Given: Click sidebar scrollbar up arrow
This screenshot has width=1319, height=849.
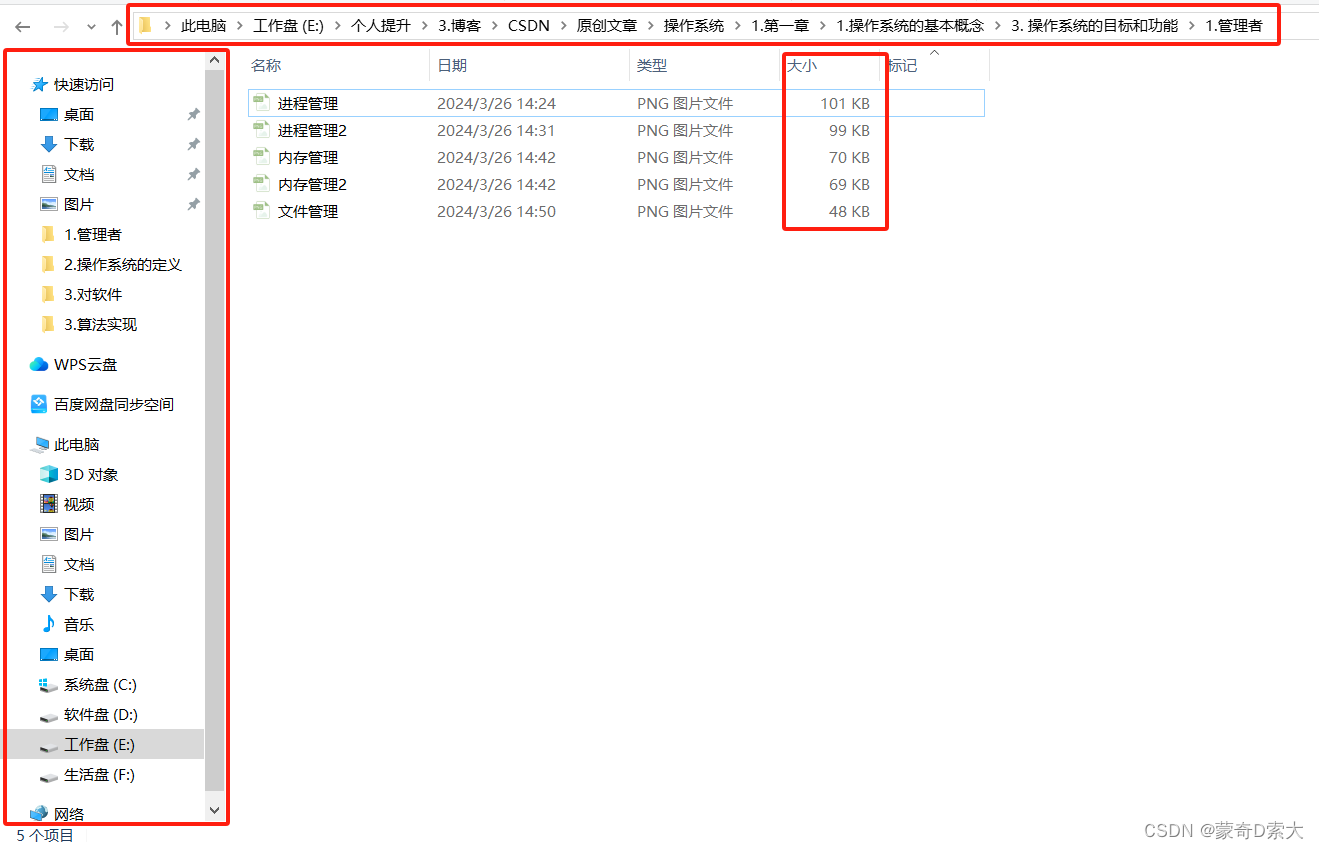Looking at the screenshot, I should [x=215, y=61].
